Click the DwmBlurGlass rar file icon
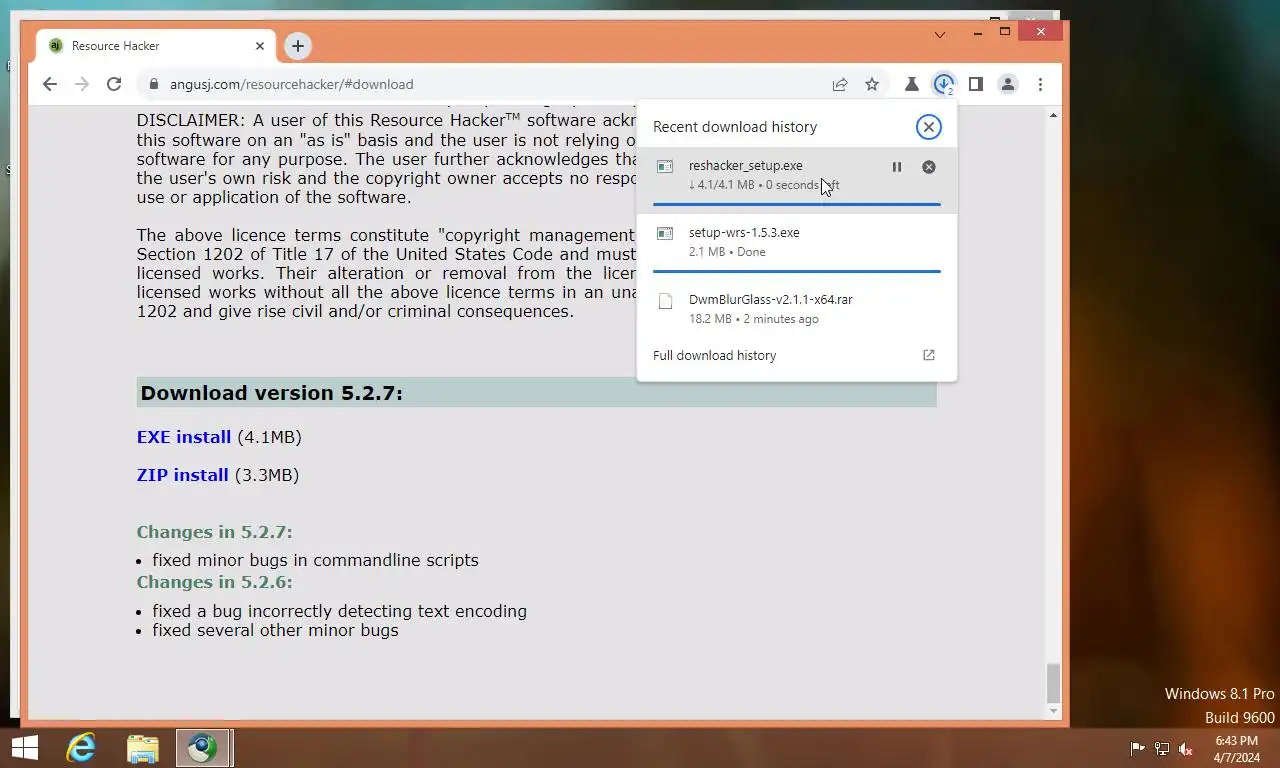1280x768 pixels. pos(665,301)
